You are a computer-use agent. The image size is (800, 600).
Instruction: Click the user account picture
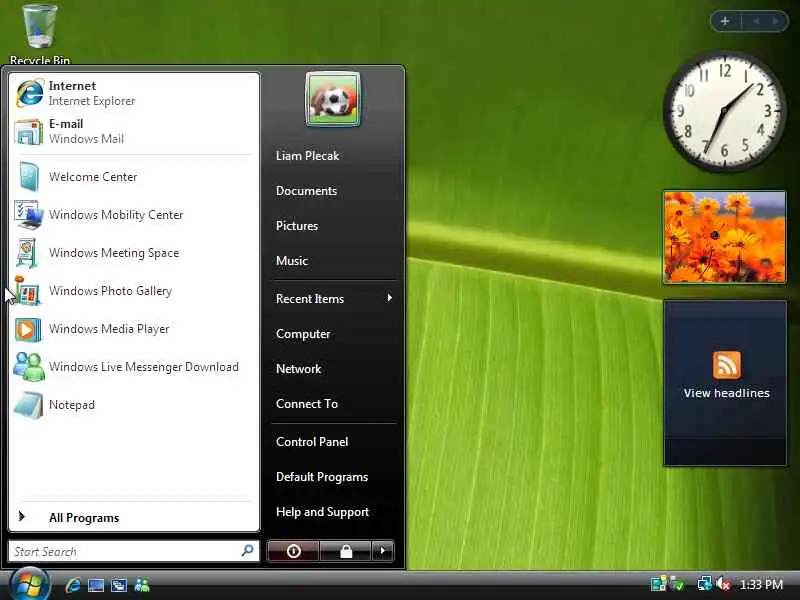point(333,99)
